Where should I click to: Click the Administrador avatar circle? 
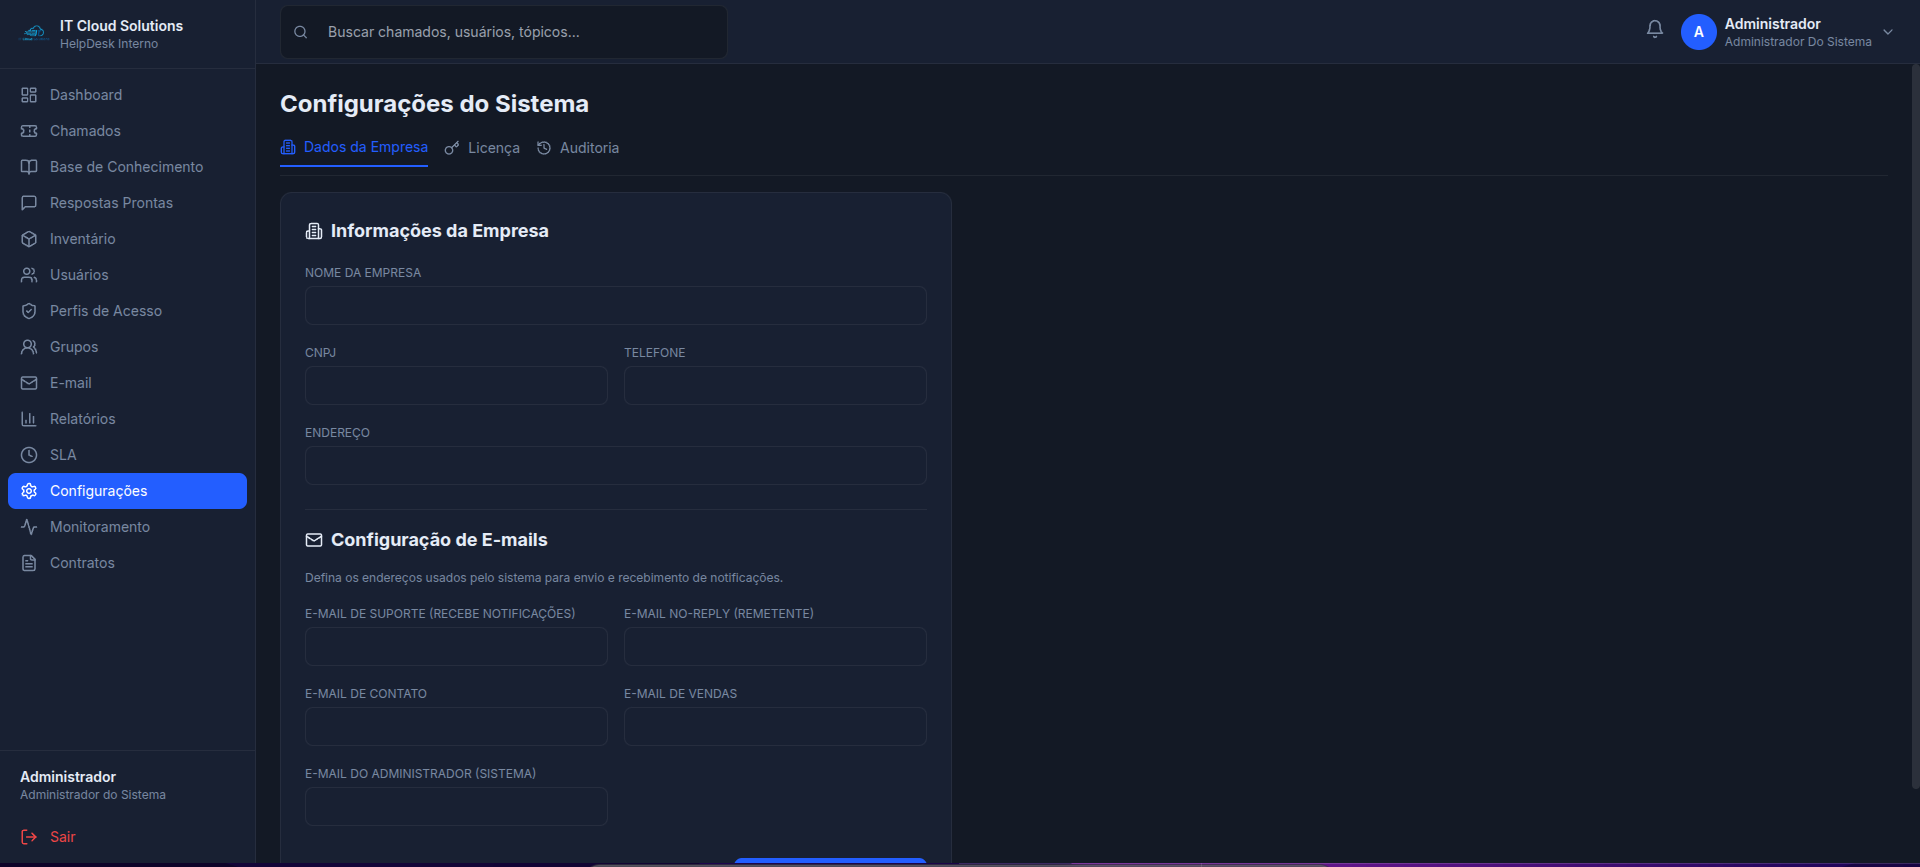pyautogui.click(x=1698, y=32)
